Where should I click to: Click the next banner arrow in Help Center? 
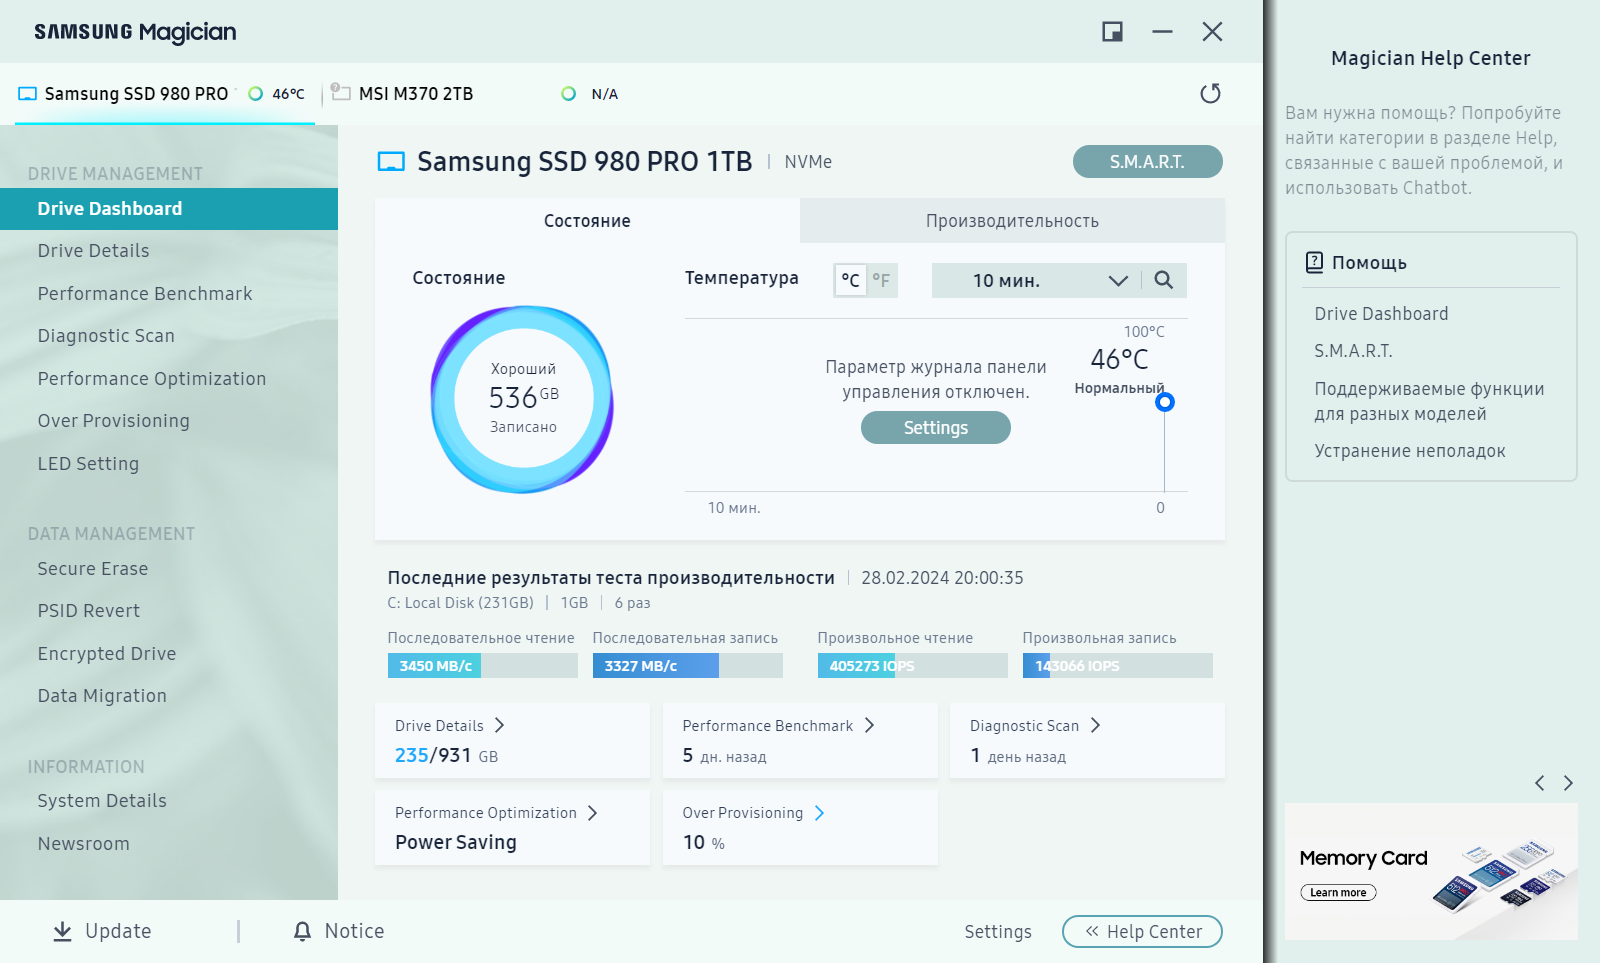(x=1568, y=783)
